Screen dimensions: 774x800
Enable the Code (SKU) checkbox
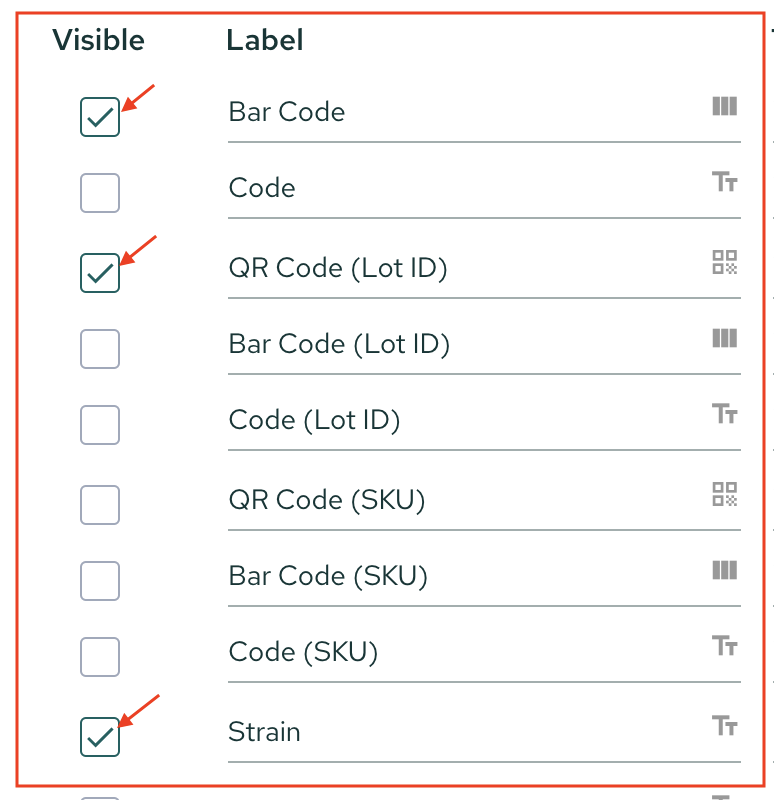pyautogui.click(x=99, y=657)
